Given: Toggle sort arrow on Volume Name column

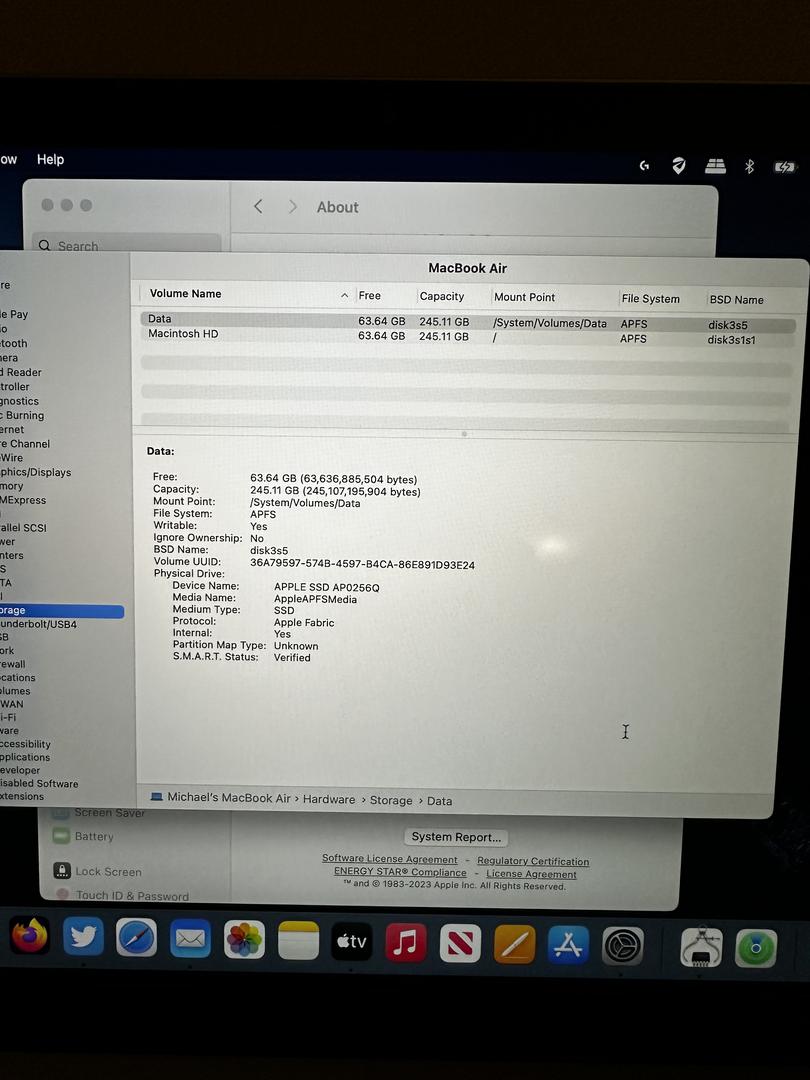Looking at the screenshot, I should pos(344,295).
